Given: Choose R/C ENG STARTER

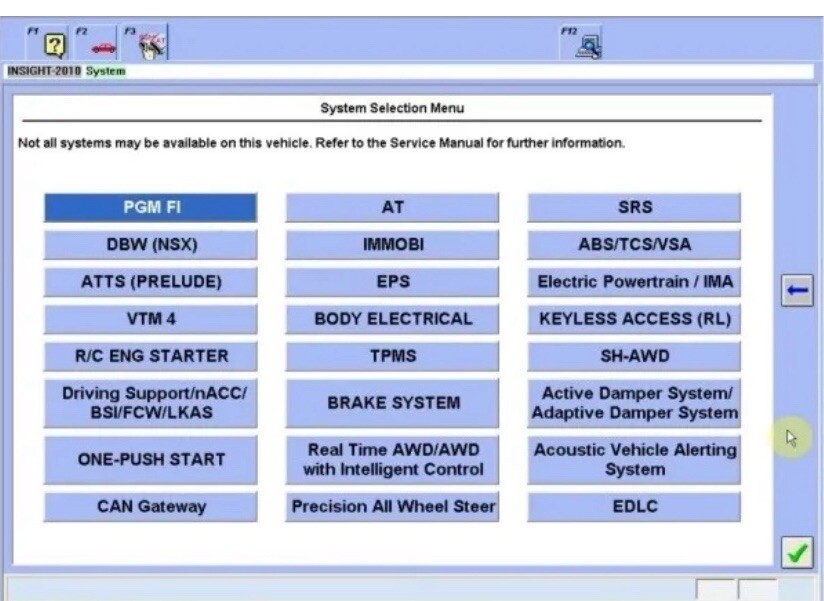Looking at the screenshot, I should [151, 357].
